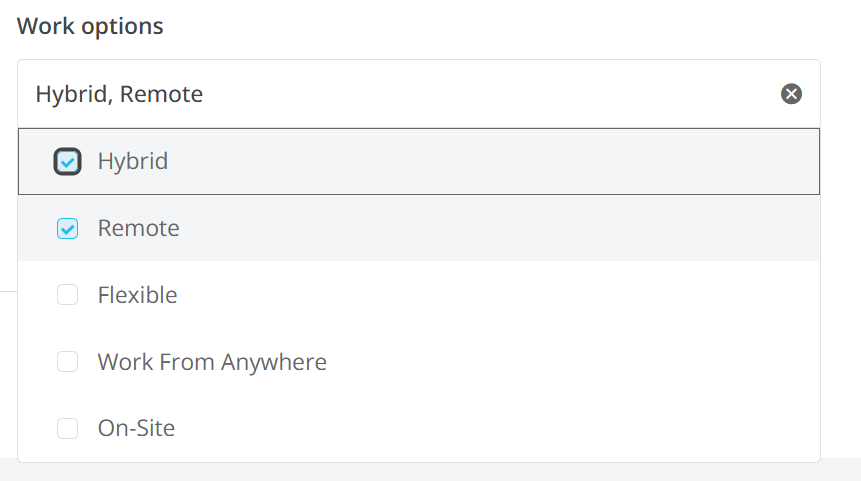Clear selected work options with X icon
861x481 pixels.
coord(791,94)
